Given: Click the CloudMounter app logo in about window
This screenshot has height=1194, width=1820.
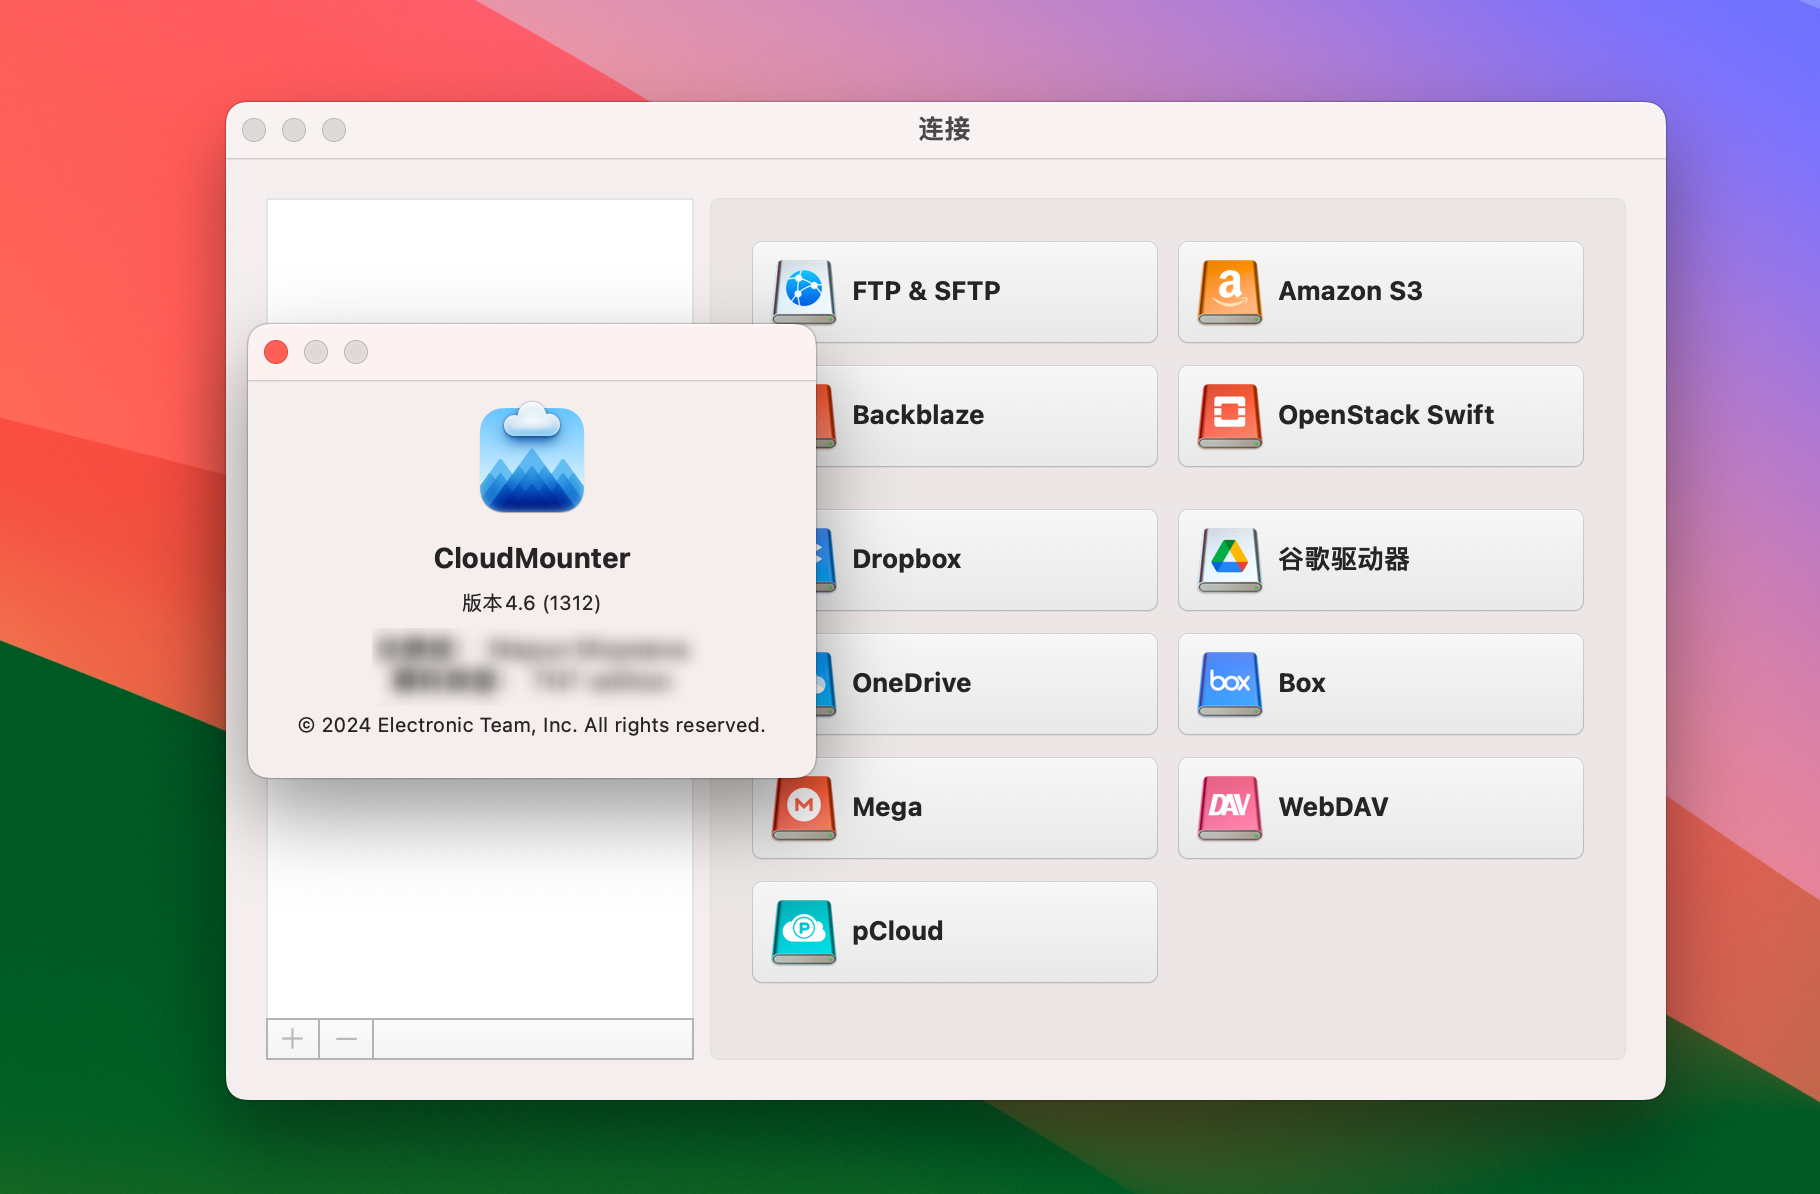Looking at the screenshot, I should point(532,459).
